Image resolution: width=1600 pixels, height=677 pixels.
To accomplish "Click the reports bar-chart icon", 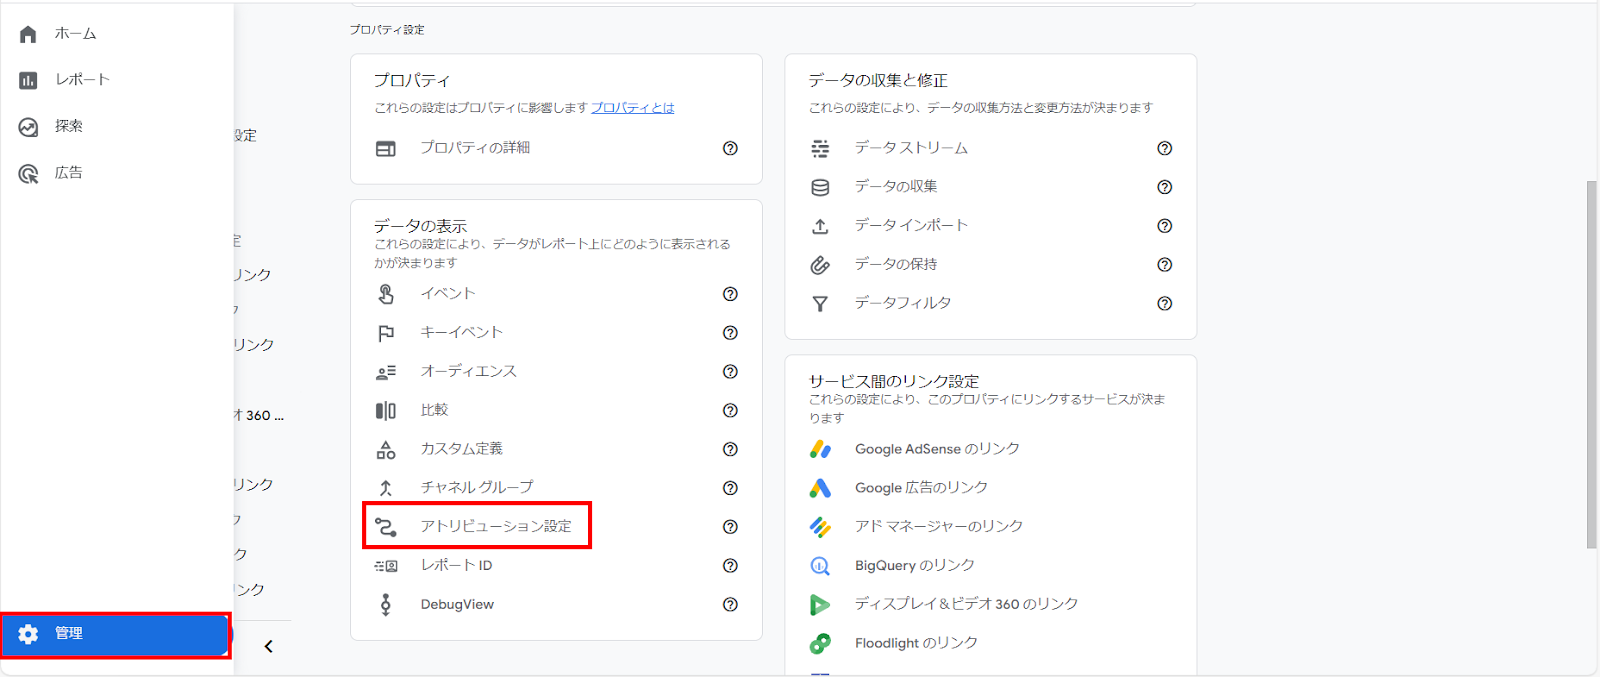I will click(x=28, y=80).
